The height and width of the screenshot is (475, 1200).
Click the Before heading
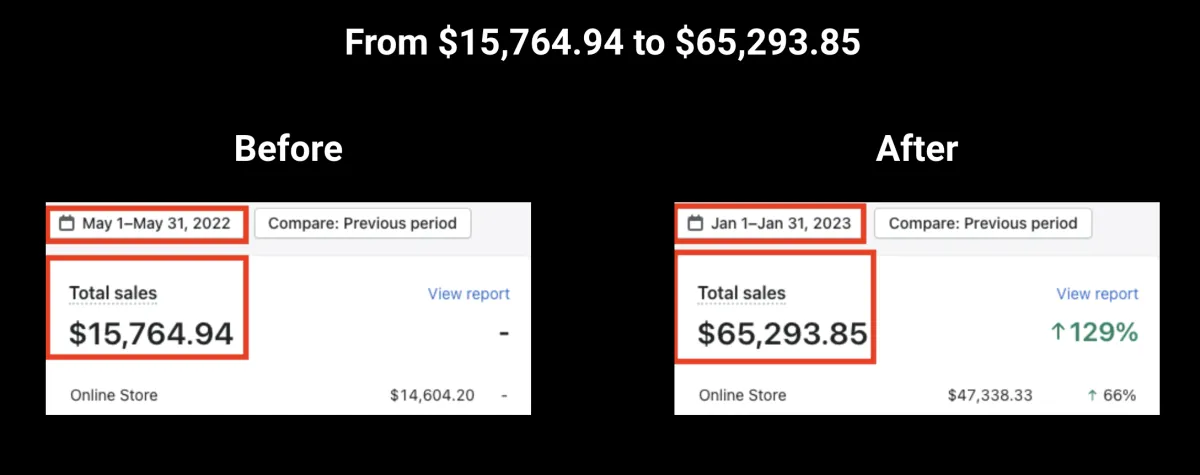[288, 149]
